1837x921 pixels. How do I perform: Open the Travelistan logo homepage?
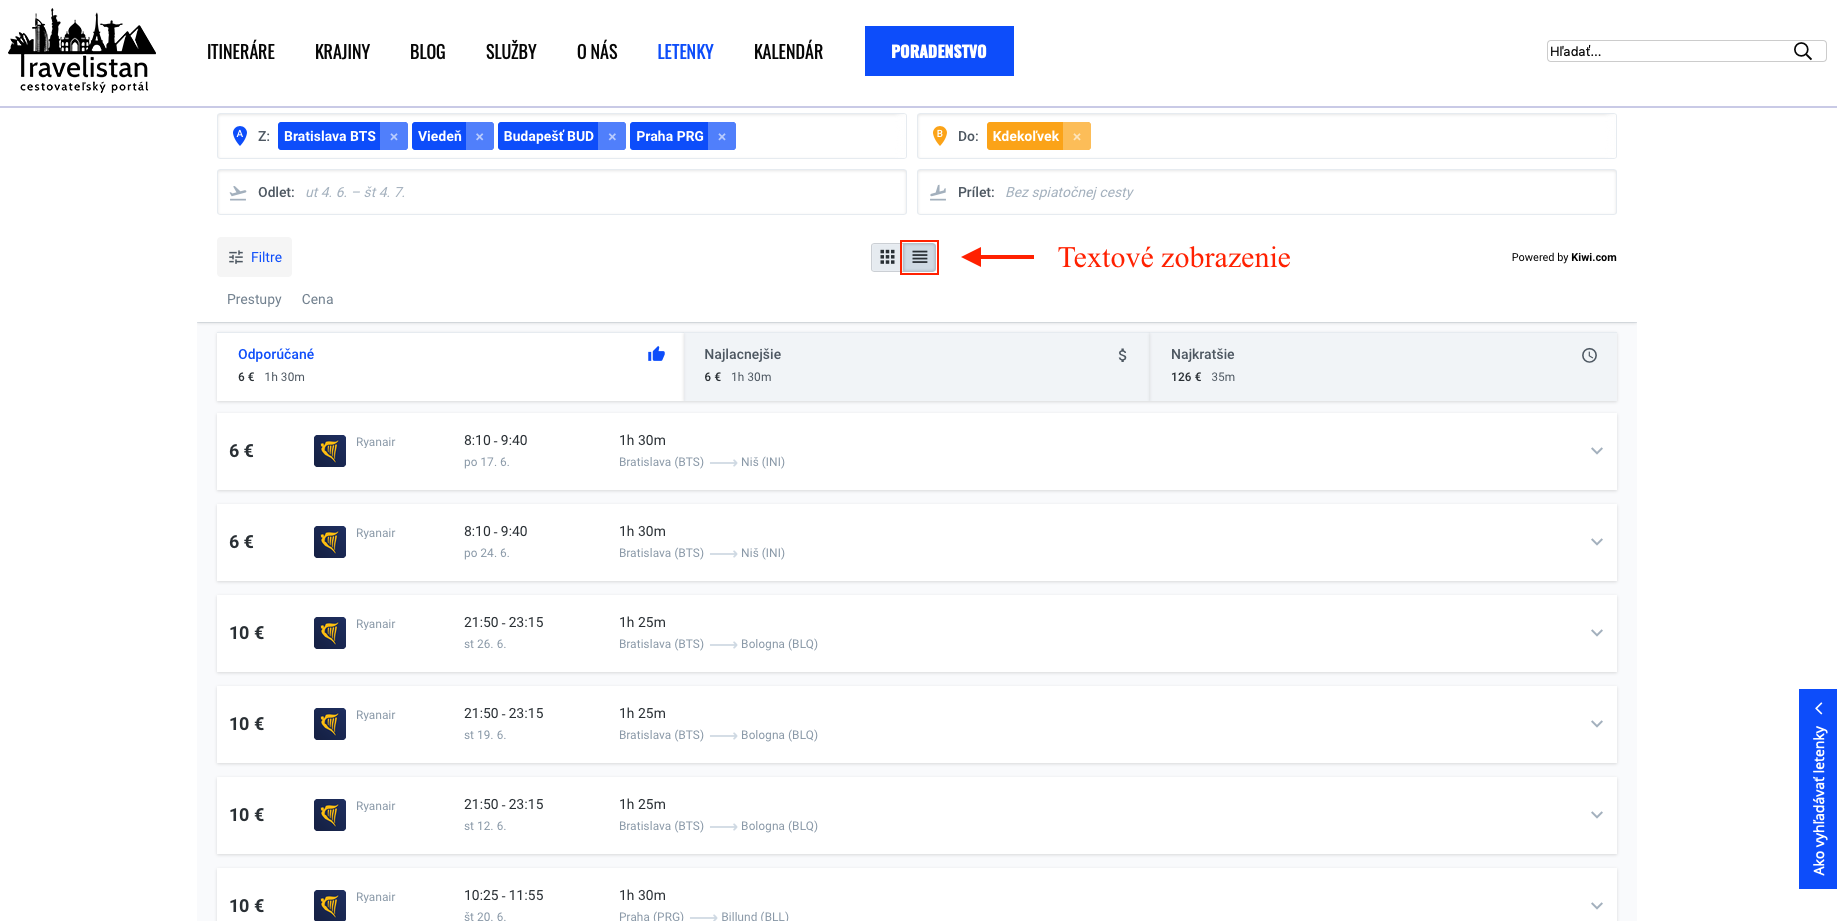click(x=82, y=51)
